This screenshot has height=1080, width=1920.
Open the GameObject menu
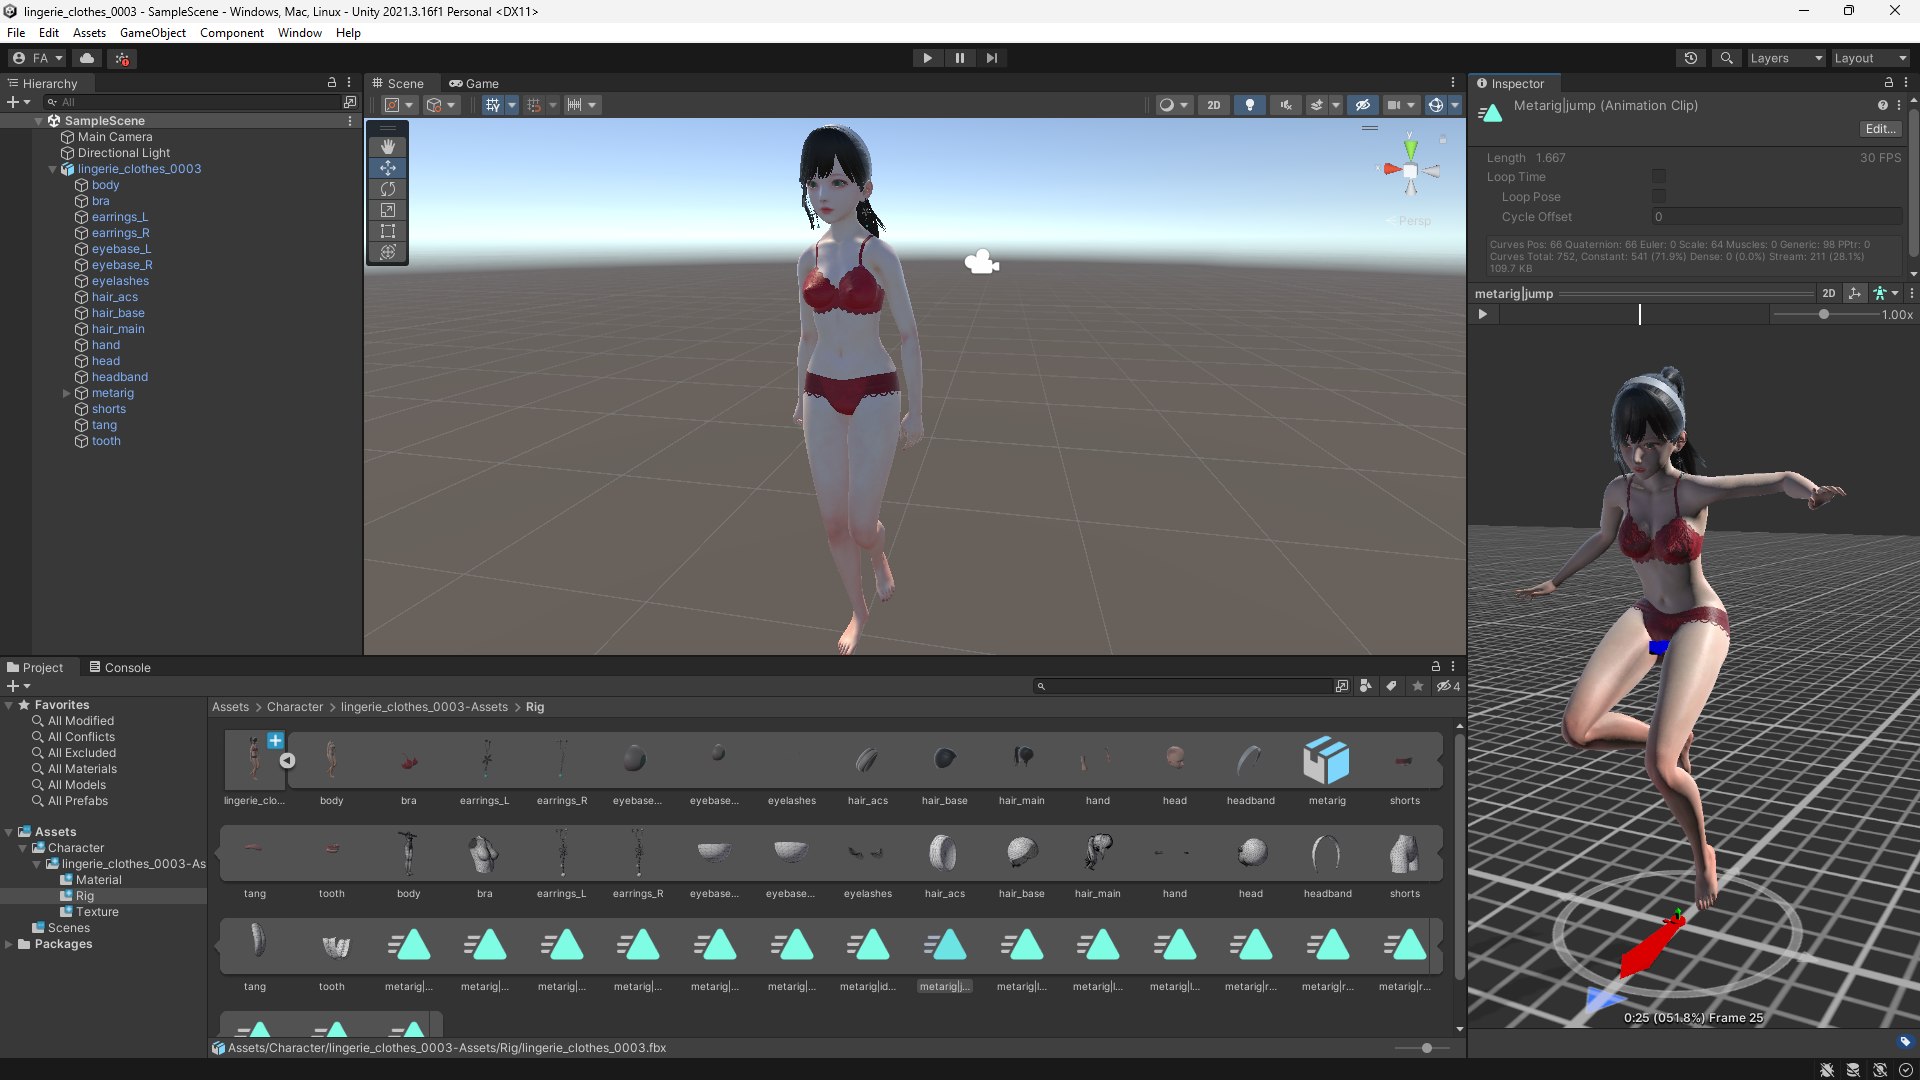pos(152,33)
